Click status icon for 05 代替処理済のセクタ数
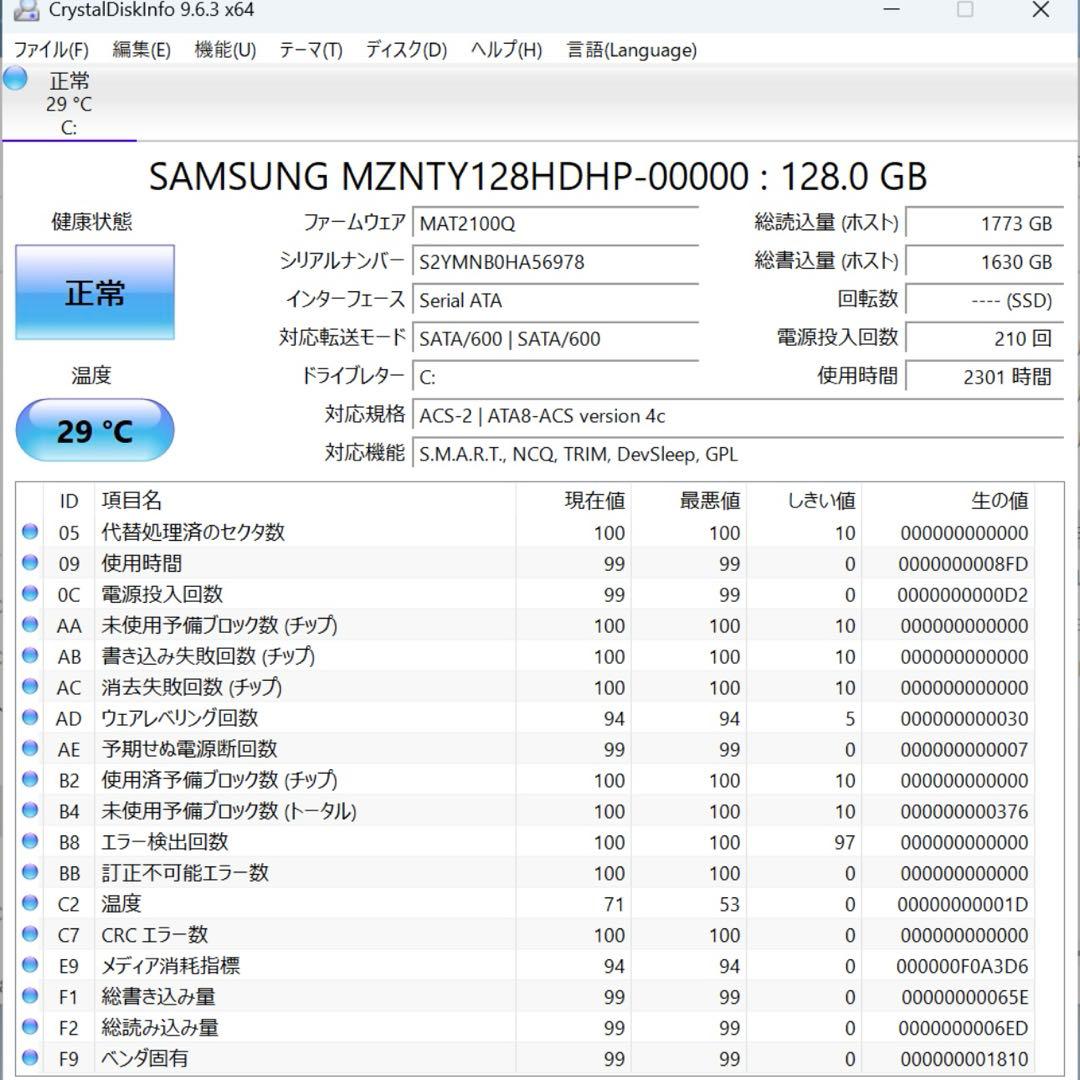 coord(30,533)
